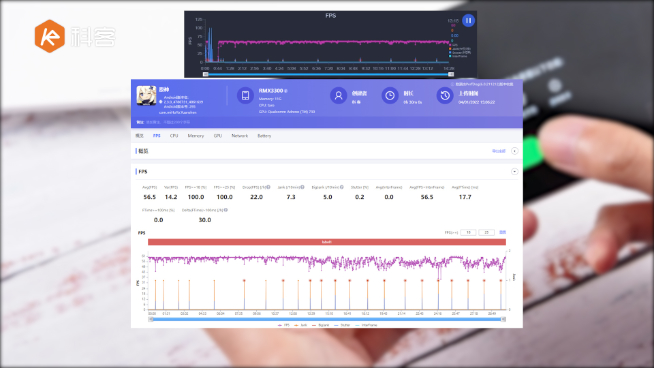Collapse the overview section using its circle arrow
The image size is (654, 368).
point(514,151)
